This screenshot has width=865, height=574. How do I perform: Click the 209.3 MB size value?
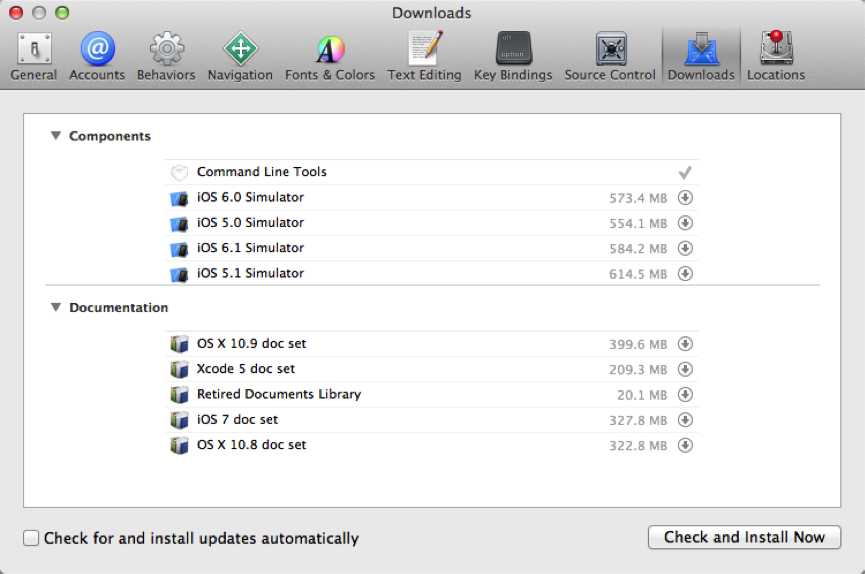tap(638, 370)
